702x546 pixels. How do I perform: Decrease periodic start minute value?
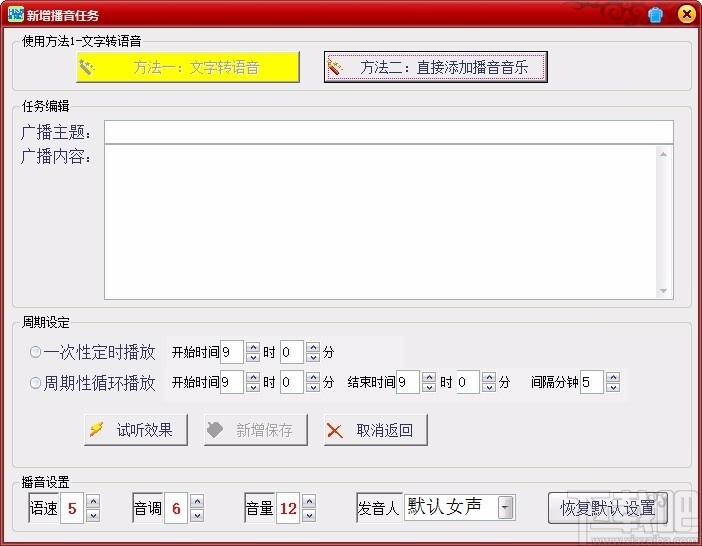click(313, 387)
